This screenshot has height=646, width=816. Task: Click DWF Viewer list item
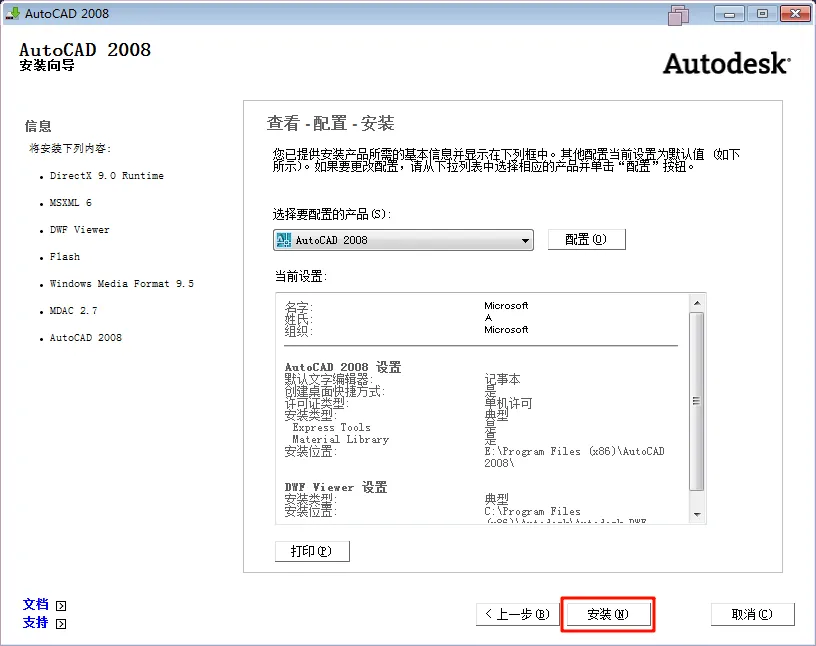80,230
